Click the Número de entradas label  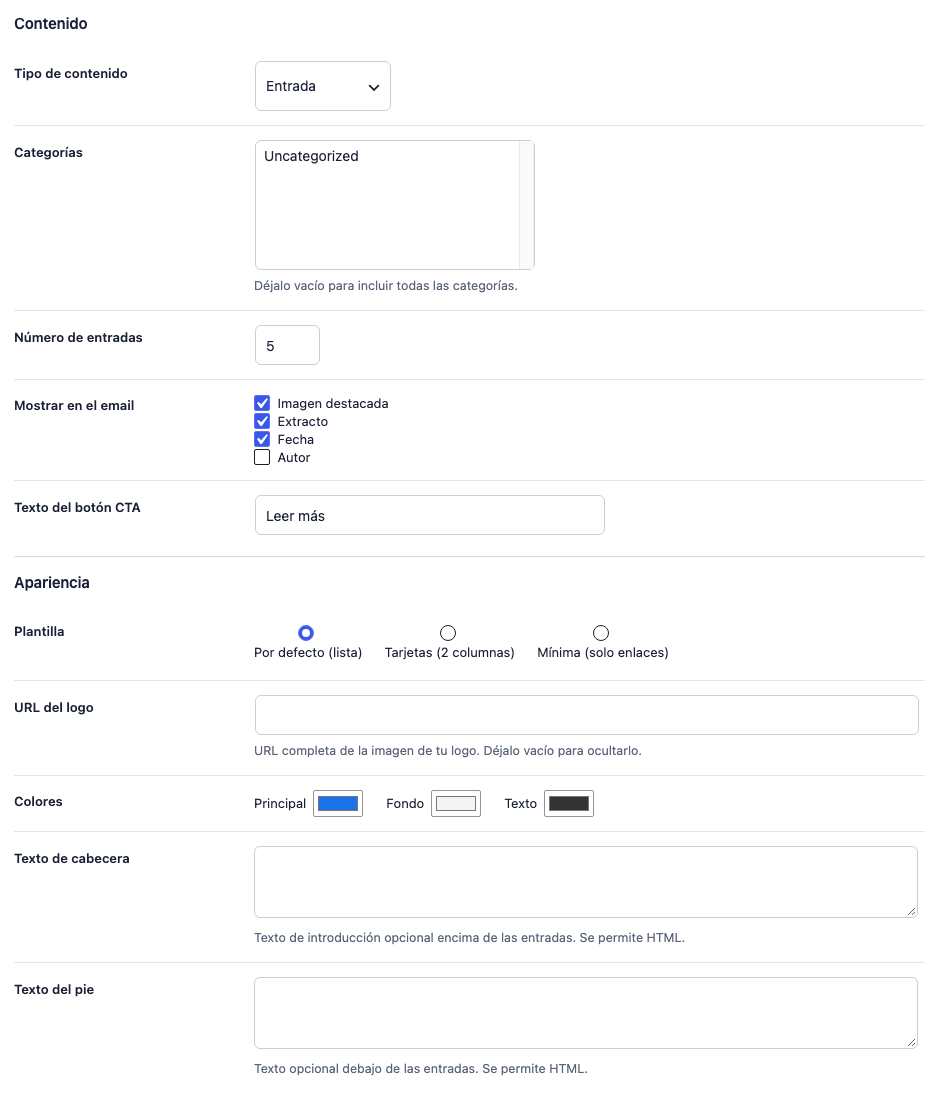79,337
